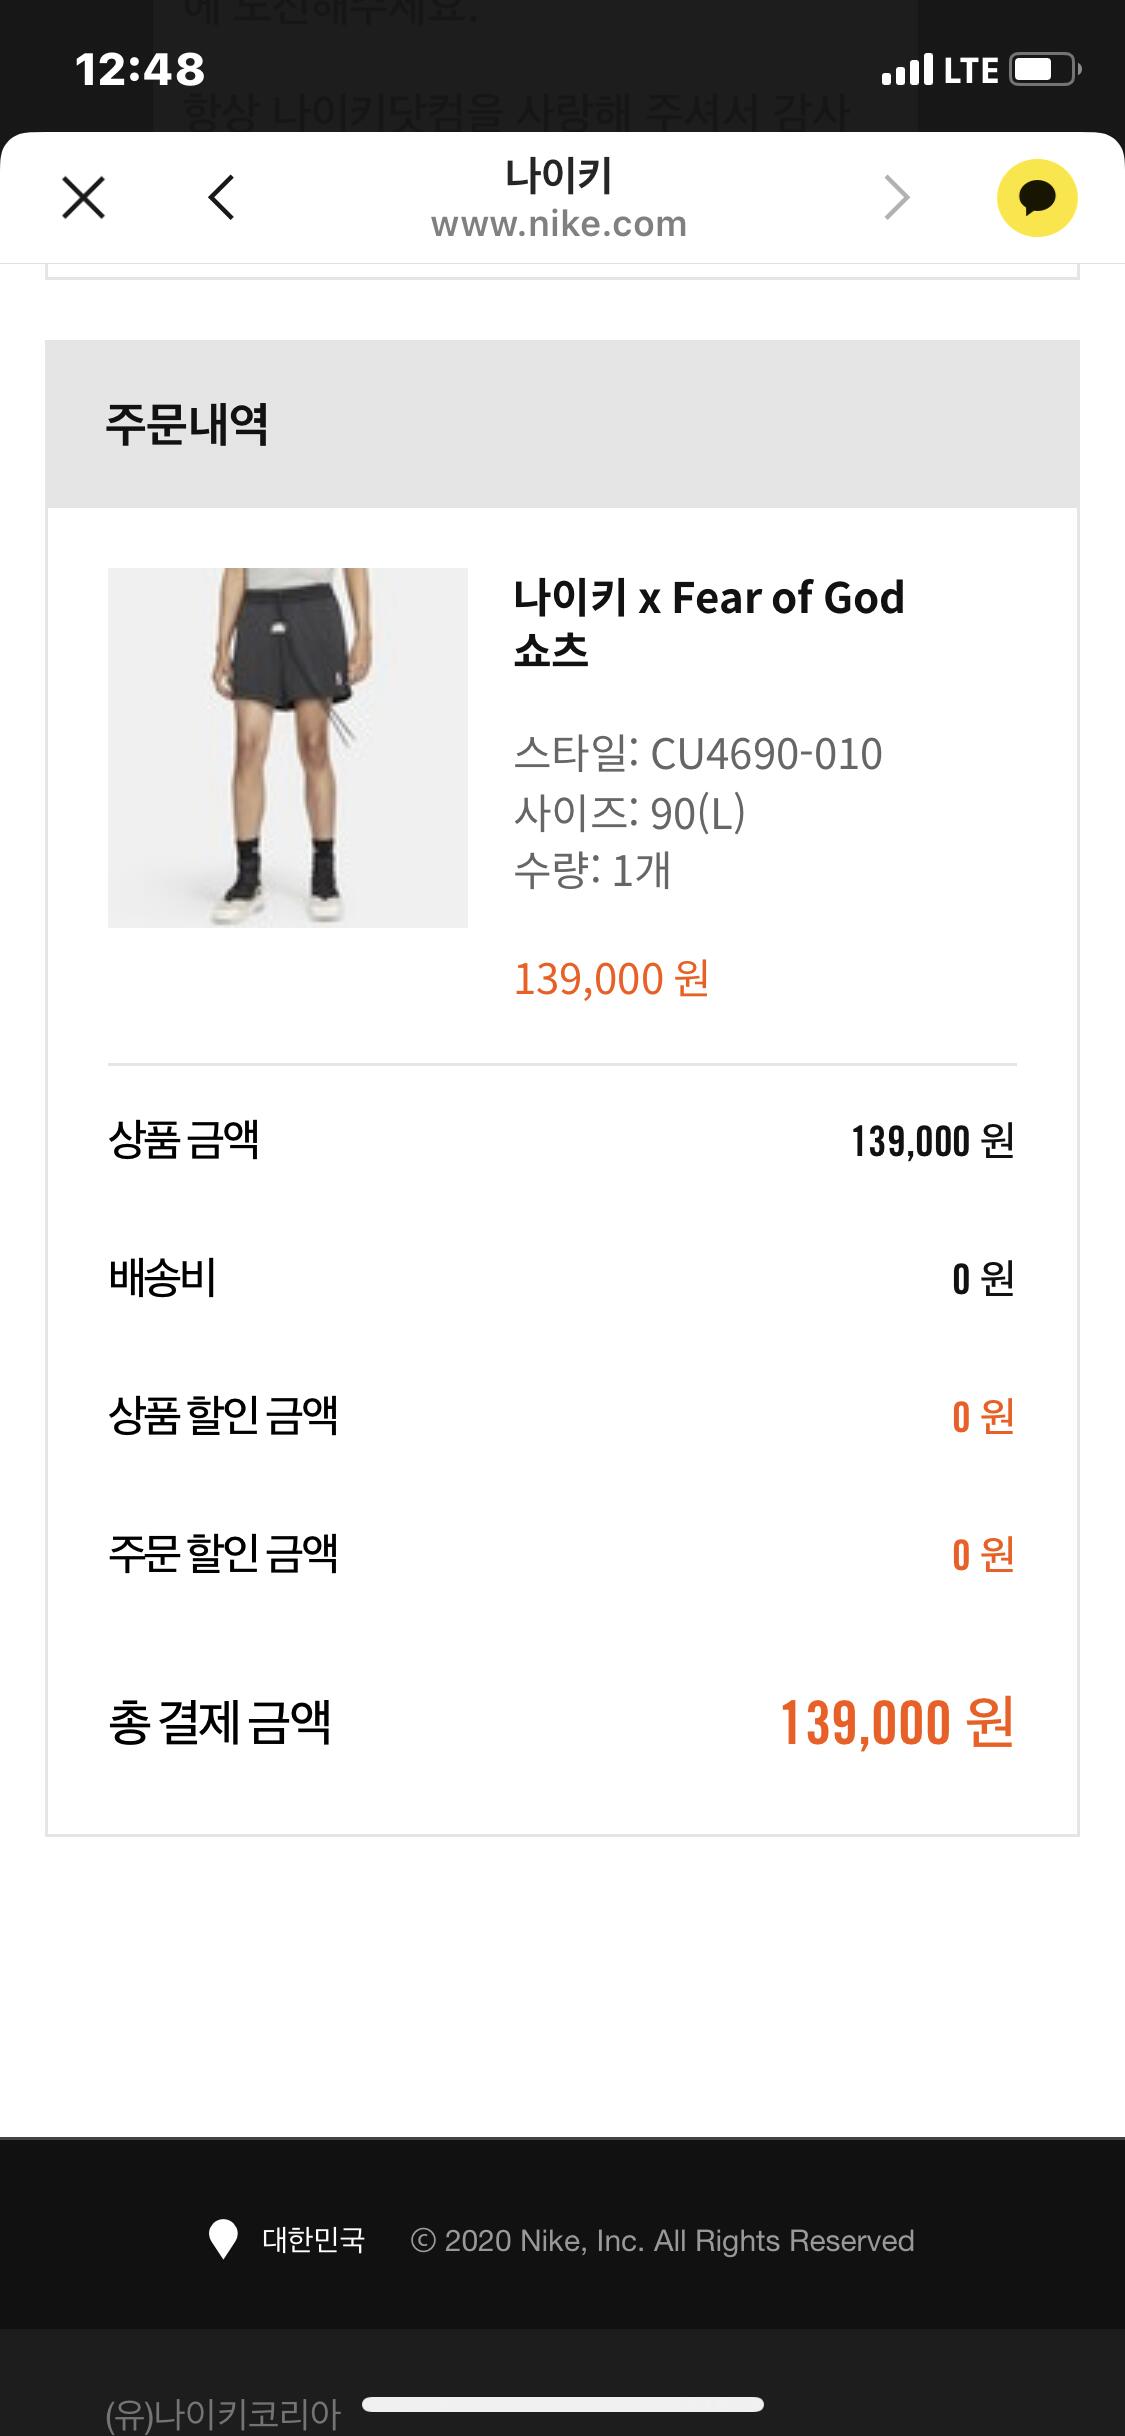Tap the 총 결제 금액 total row
The width and height of the screenshot is (1125, 2436).
click(x=561, y=1723)
